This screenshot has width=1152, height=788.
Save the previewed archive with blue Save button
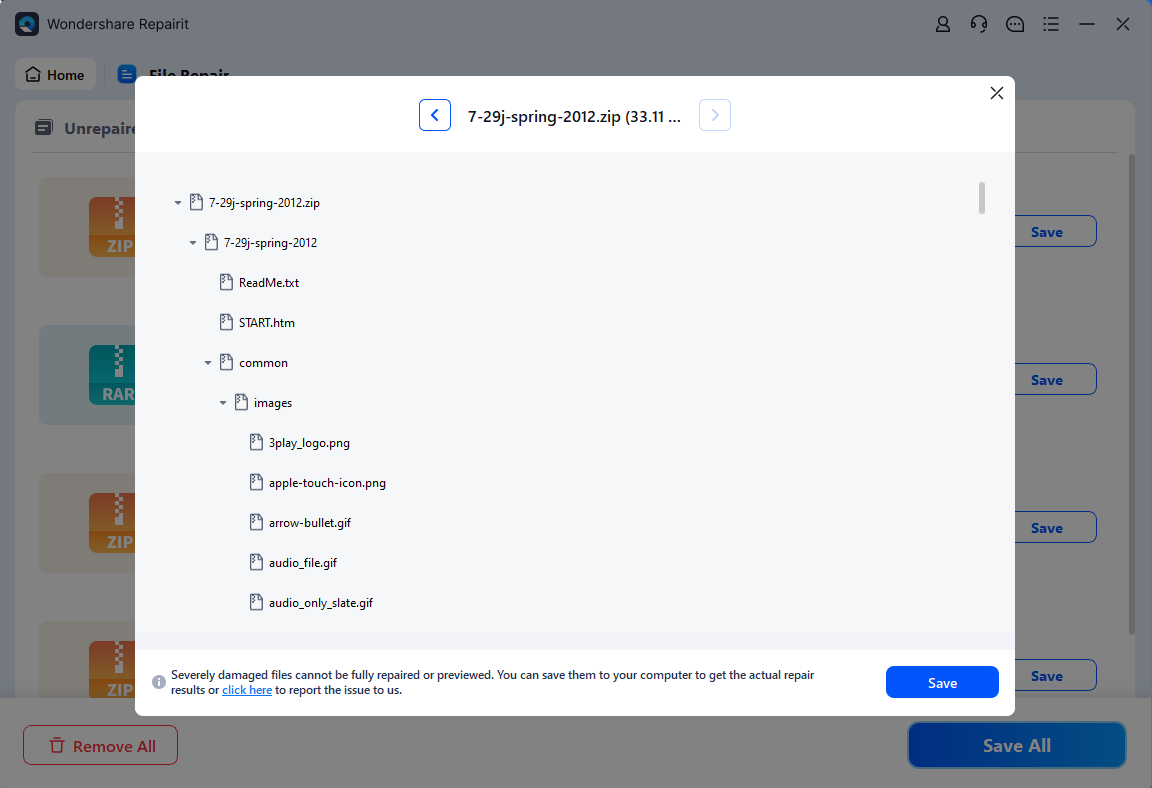942,682
